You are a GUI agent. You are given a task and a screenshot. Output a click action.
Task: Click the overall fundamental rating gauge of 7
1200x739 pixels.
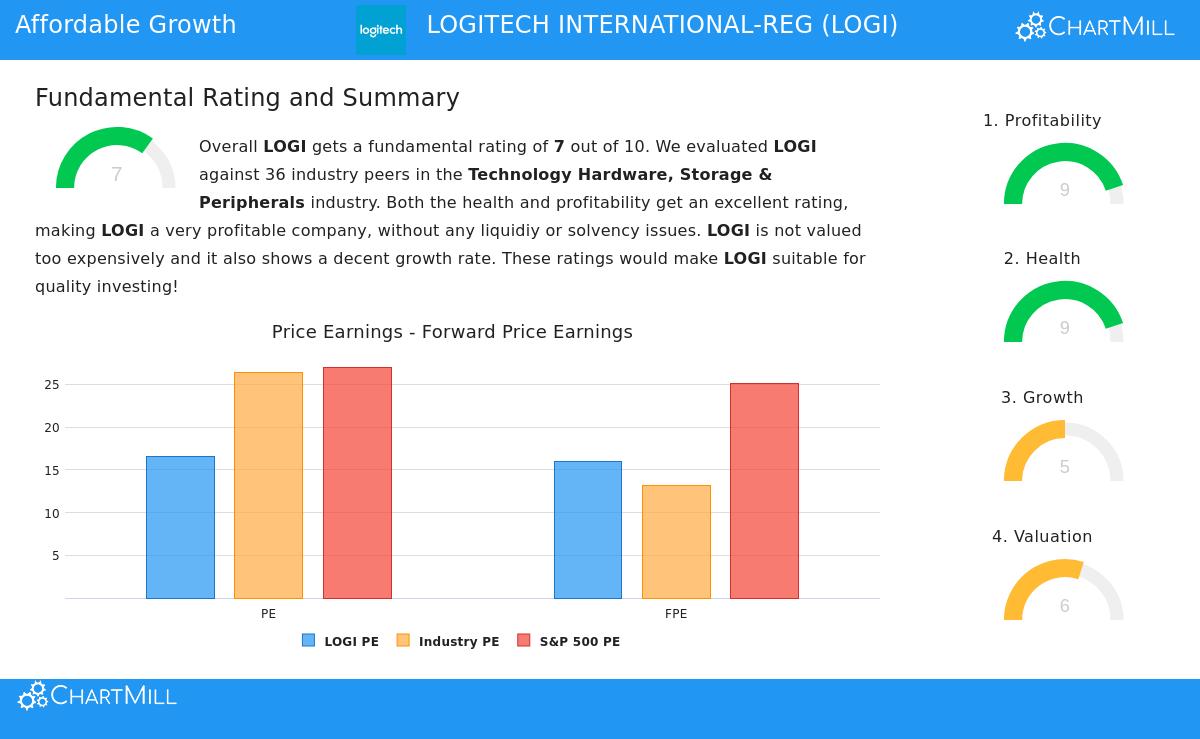[x=116, y=160]
